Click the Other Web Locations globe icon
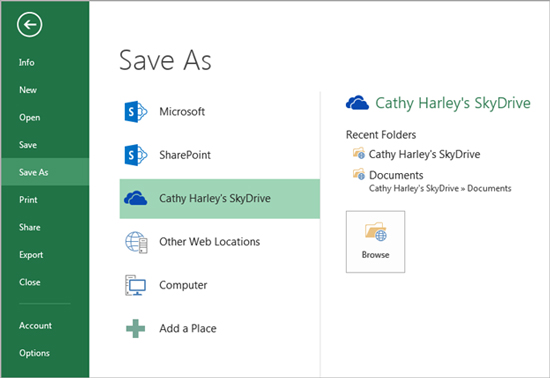The image size is (550, 378). pyautogui.click(x=136, y=242)
